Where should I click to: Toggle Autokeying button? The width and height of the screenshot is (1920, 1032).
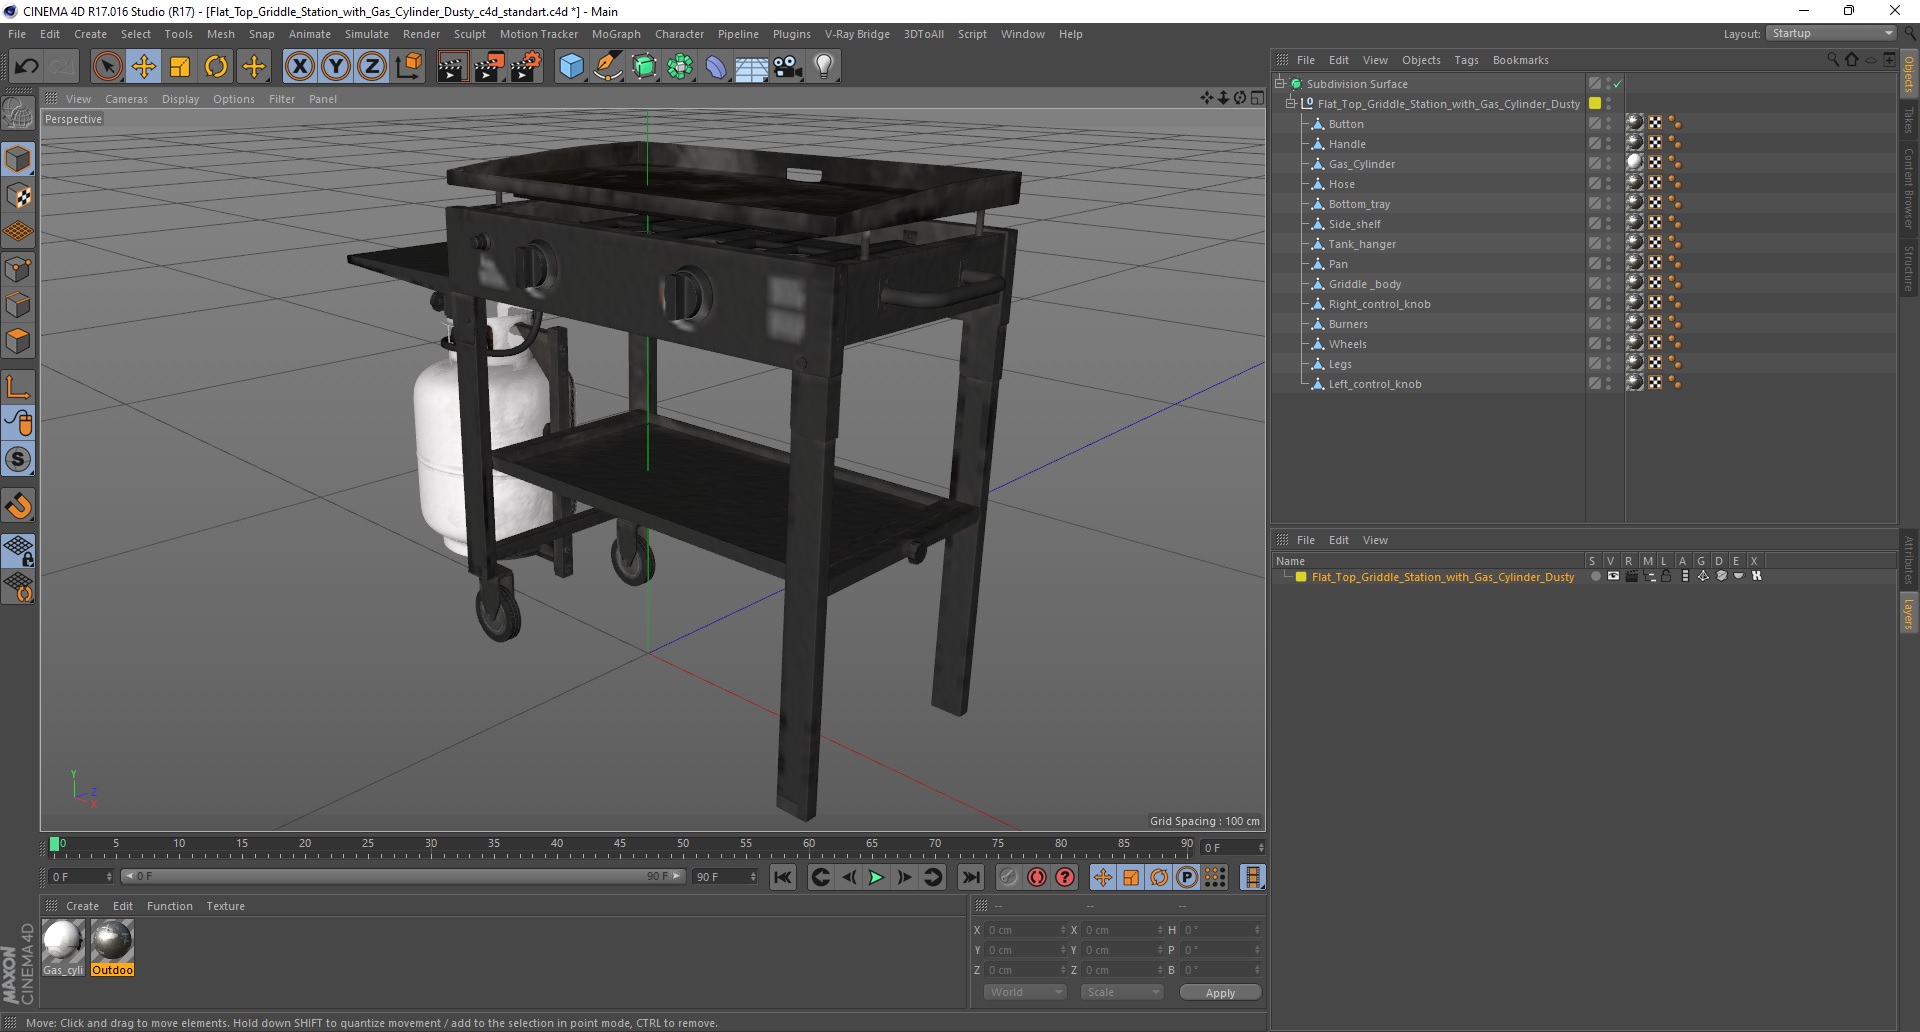(x=1037, y=877)
